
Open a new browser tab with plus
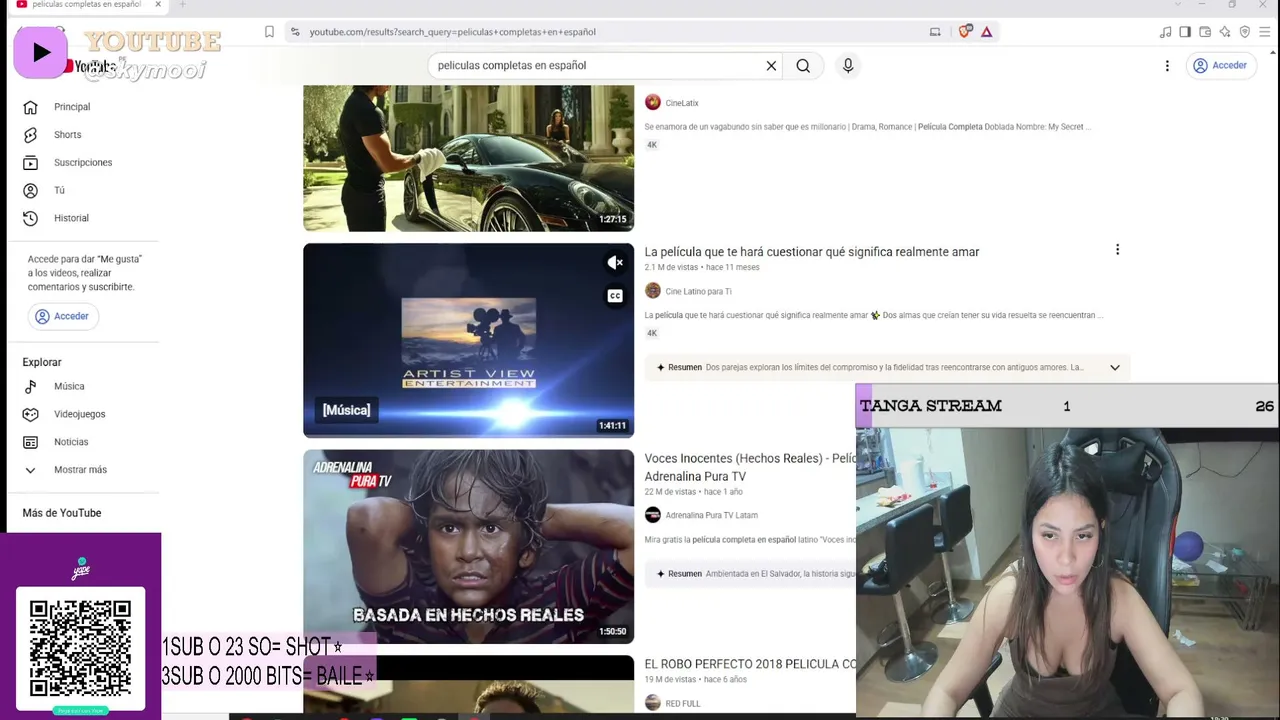(182, 5)
